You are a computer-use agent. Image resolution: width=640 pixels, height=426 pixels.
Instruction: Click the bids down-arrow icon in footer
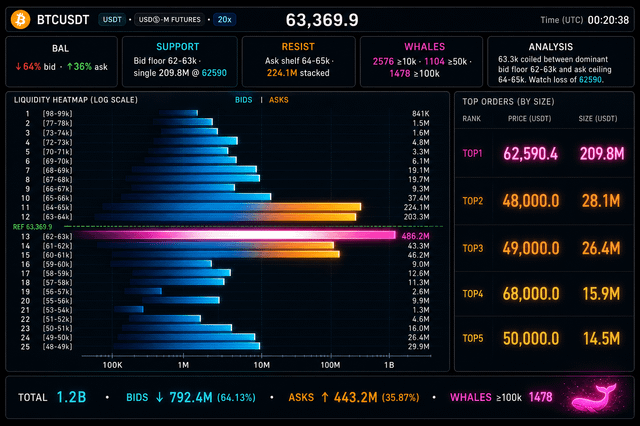(160, 397)
